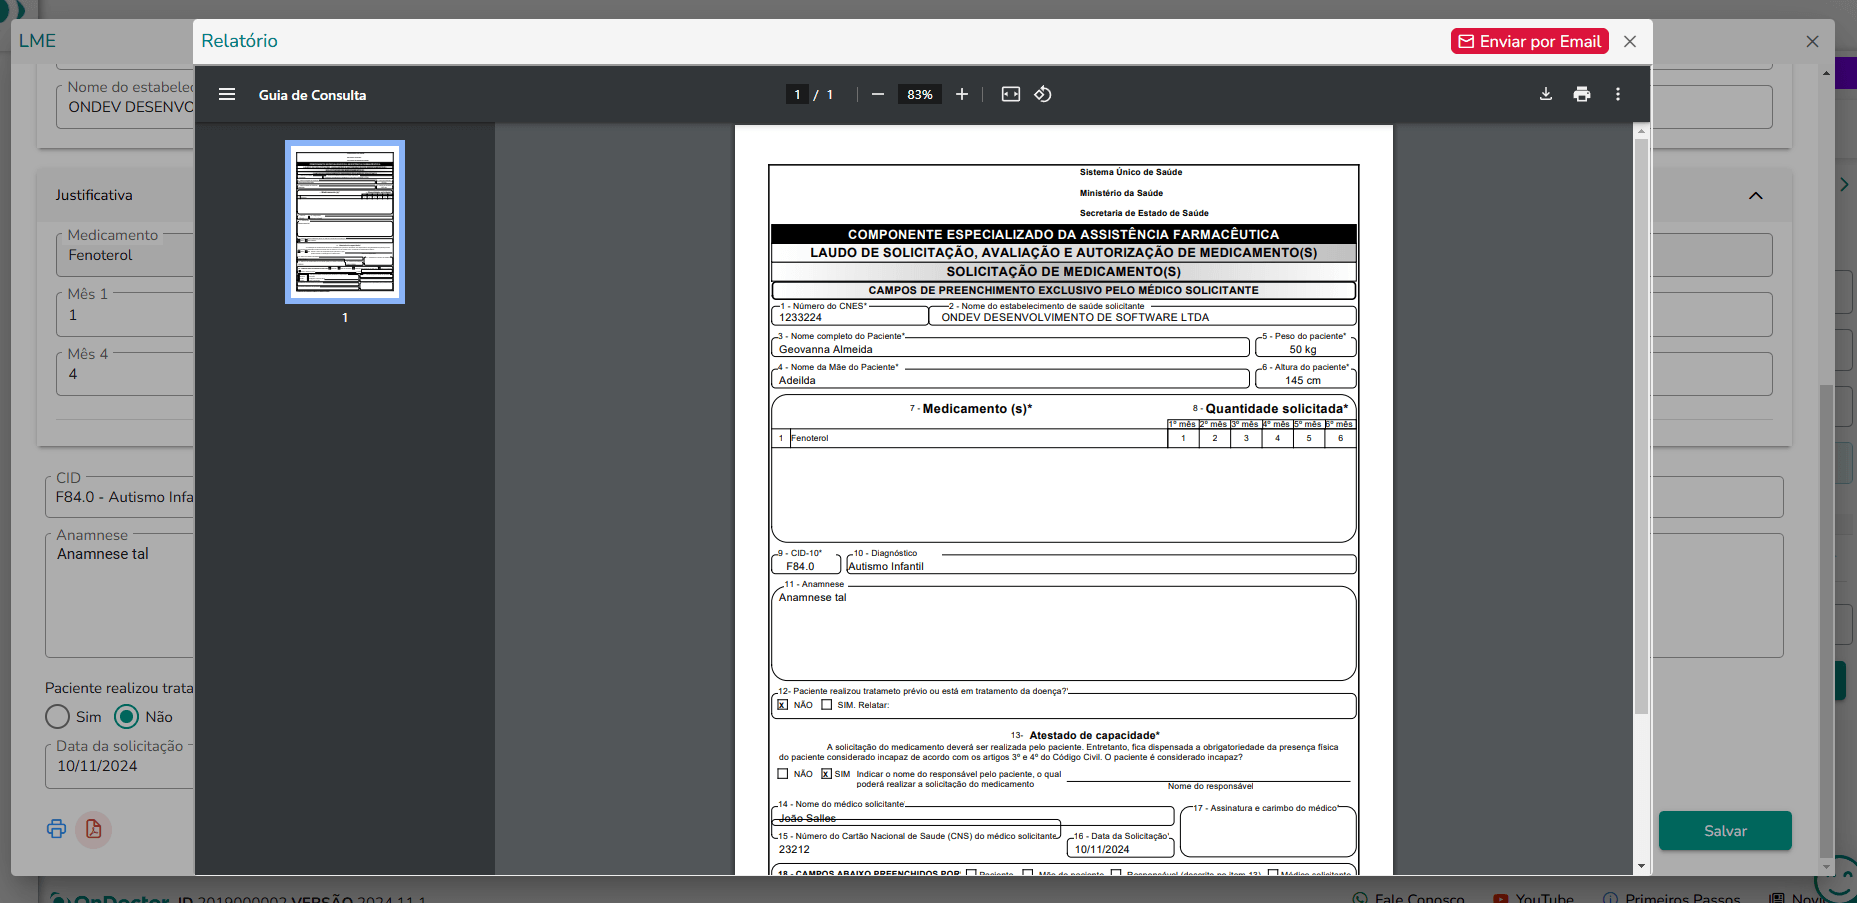The width and height of the screenshot is (1857, 903).
Task: Select page 1 thumbnail in sidebar
Action: (x=345, y=222)
